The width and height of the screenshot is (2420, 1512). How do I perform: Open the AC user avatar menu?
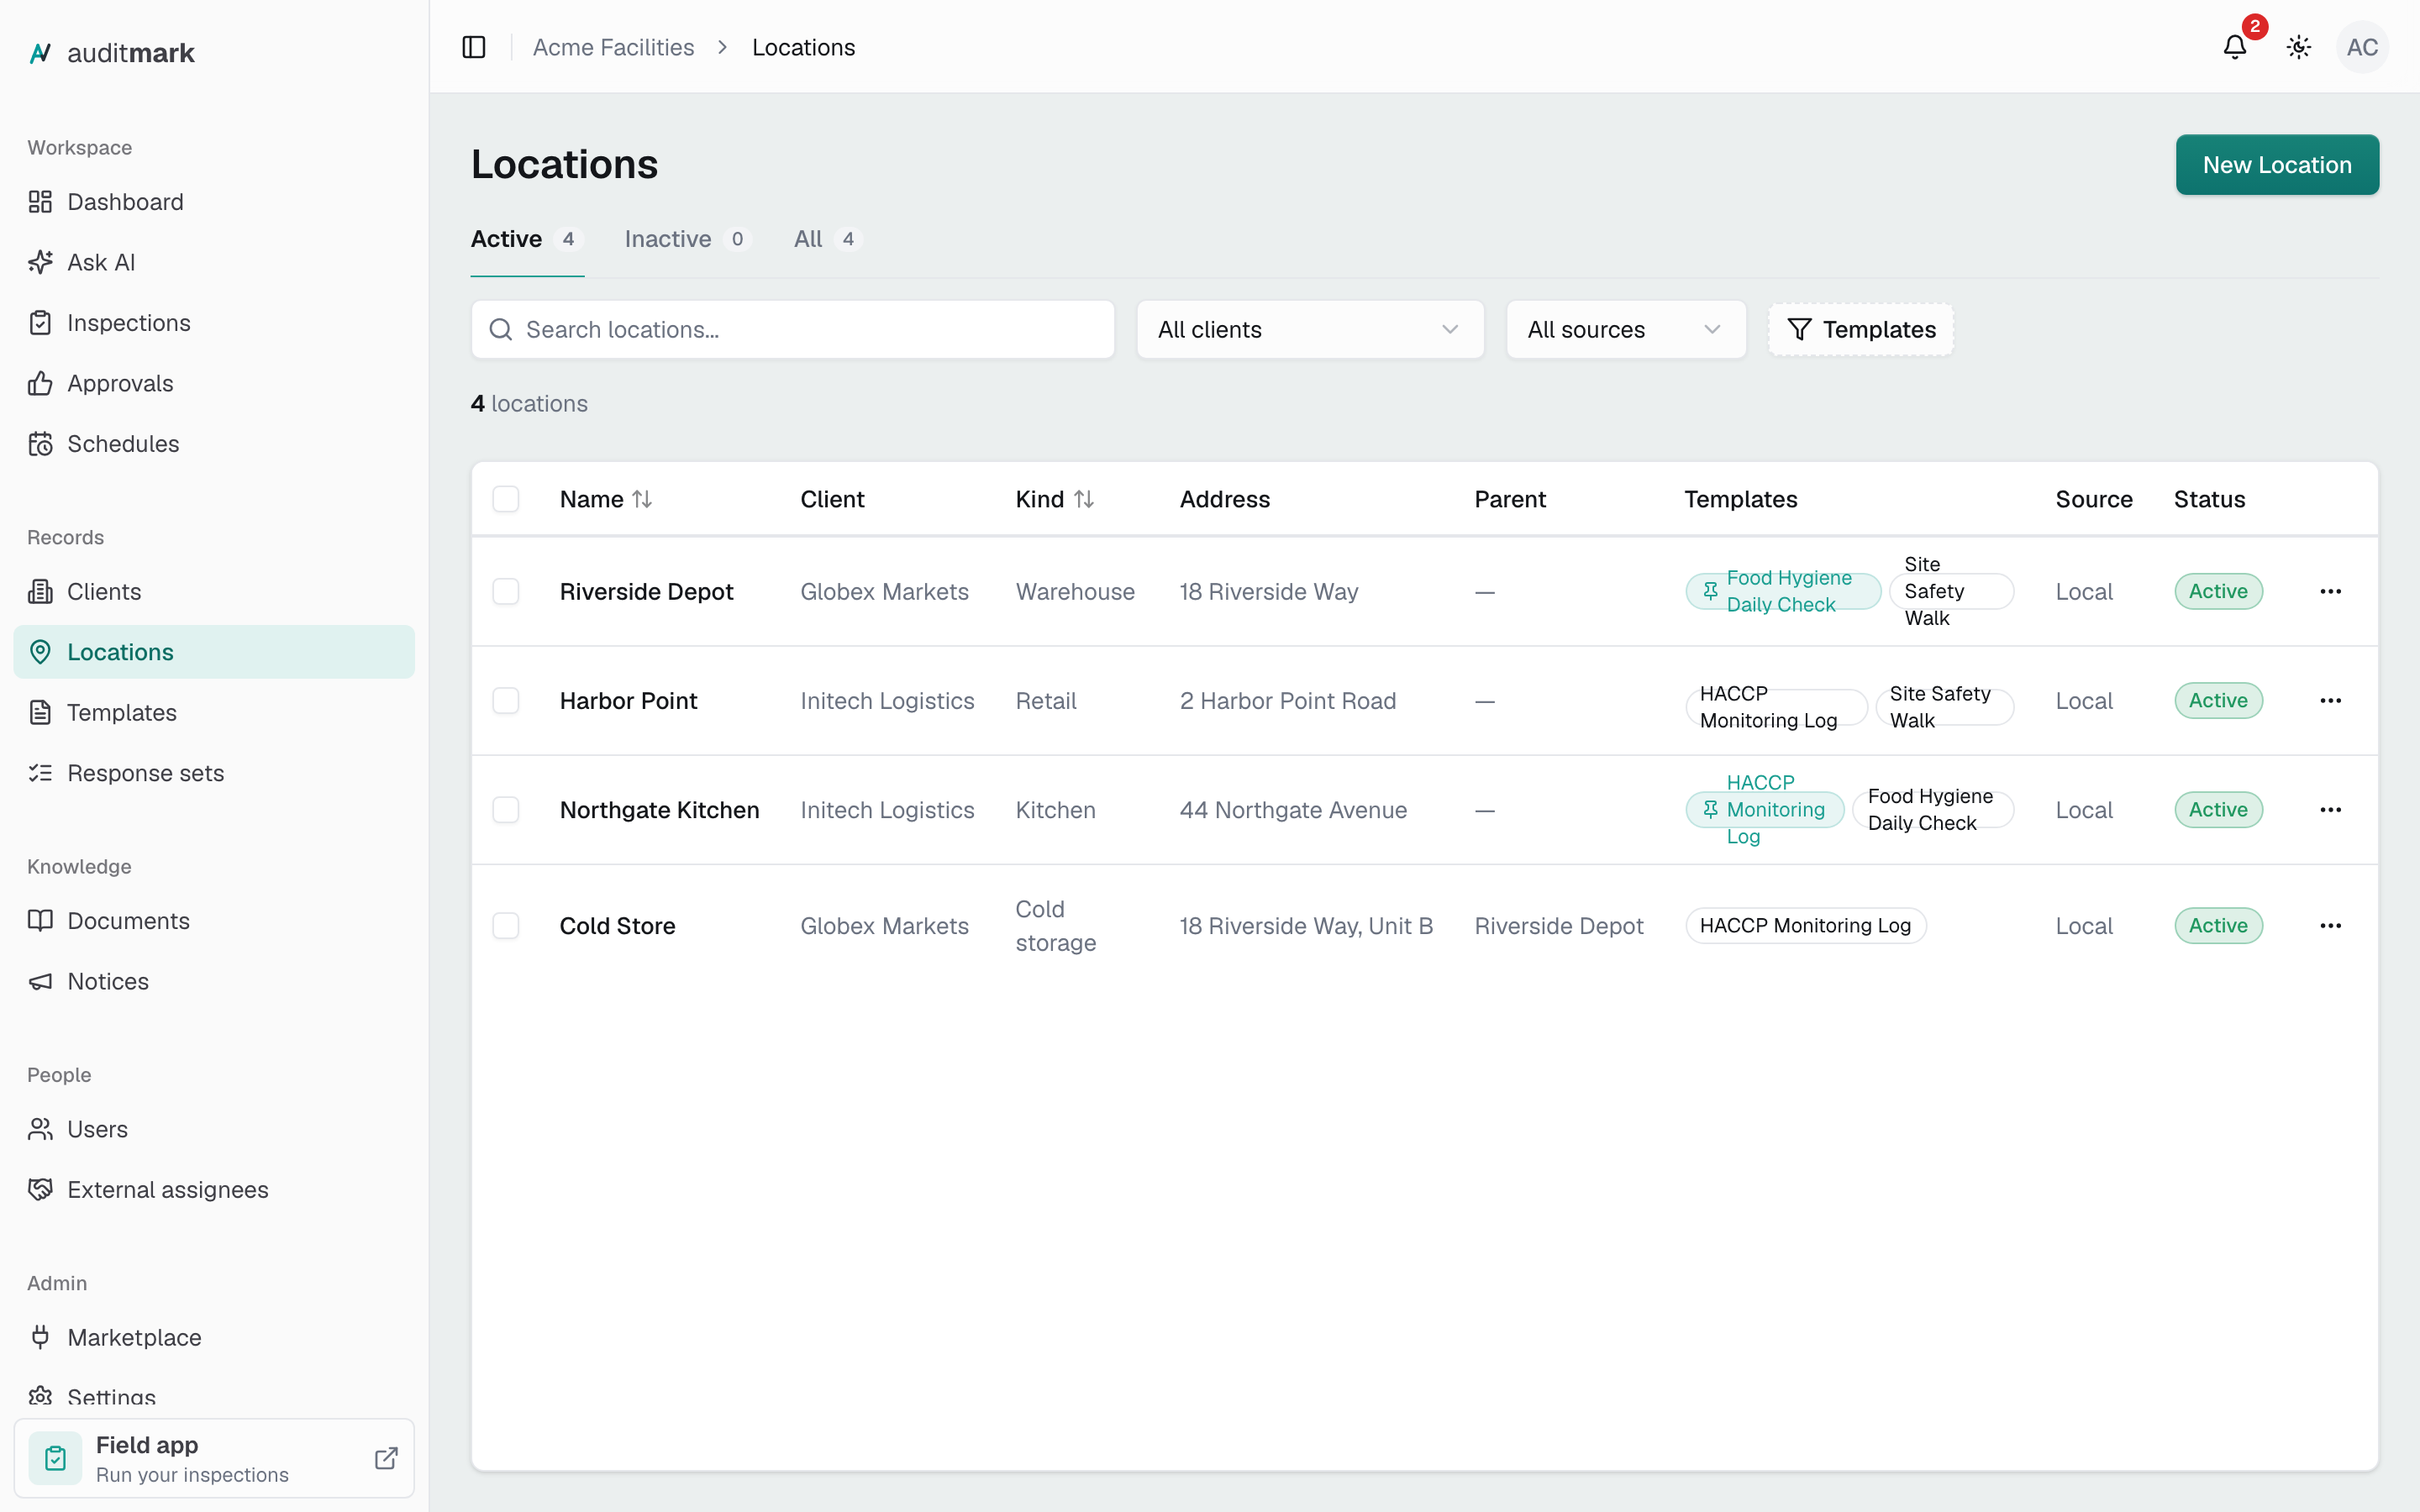(x=2362, y=47)
